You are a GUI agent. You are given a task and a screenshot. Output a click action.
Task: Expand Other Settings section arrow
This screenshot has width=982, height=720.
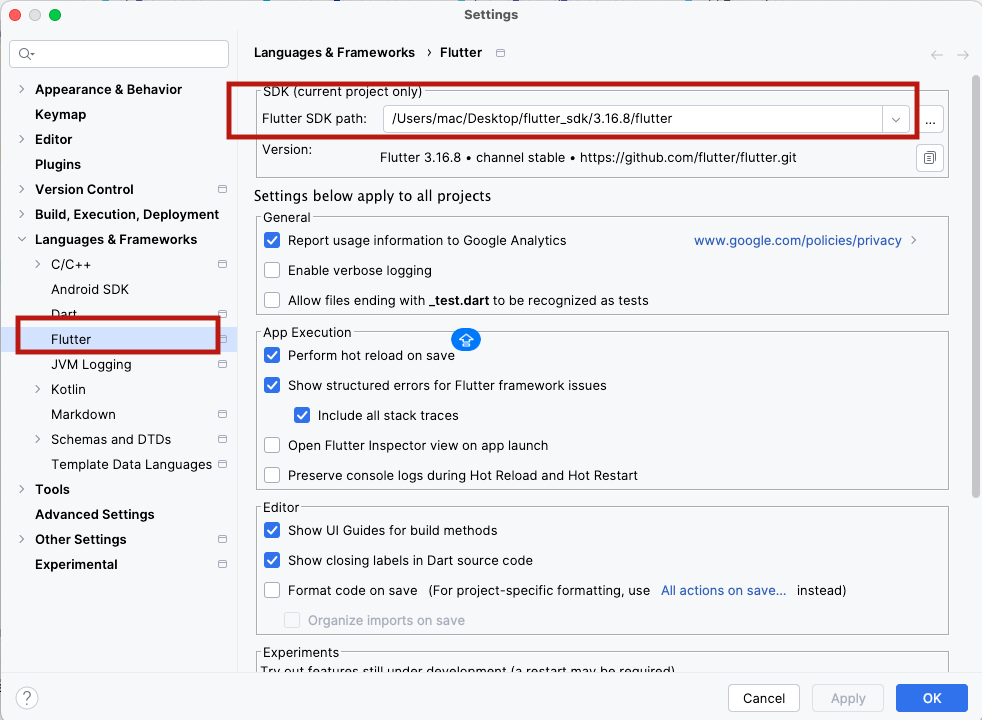click(x=22, y=539)
